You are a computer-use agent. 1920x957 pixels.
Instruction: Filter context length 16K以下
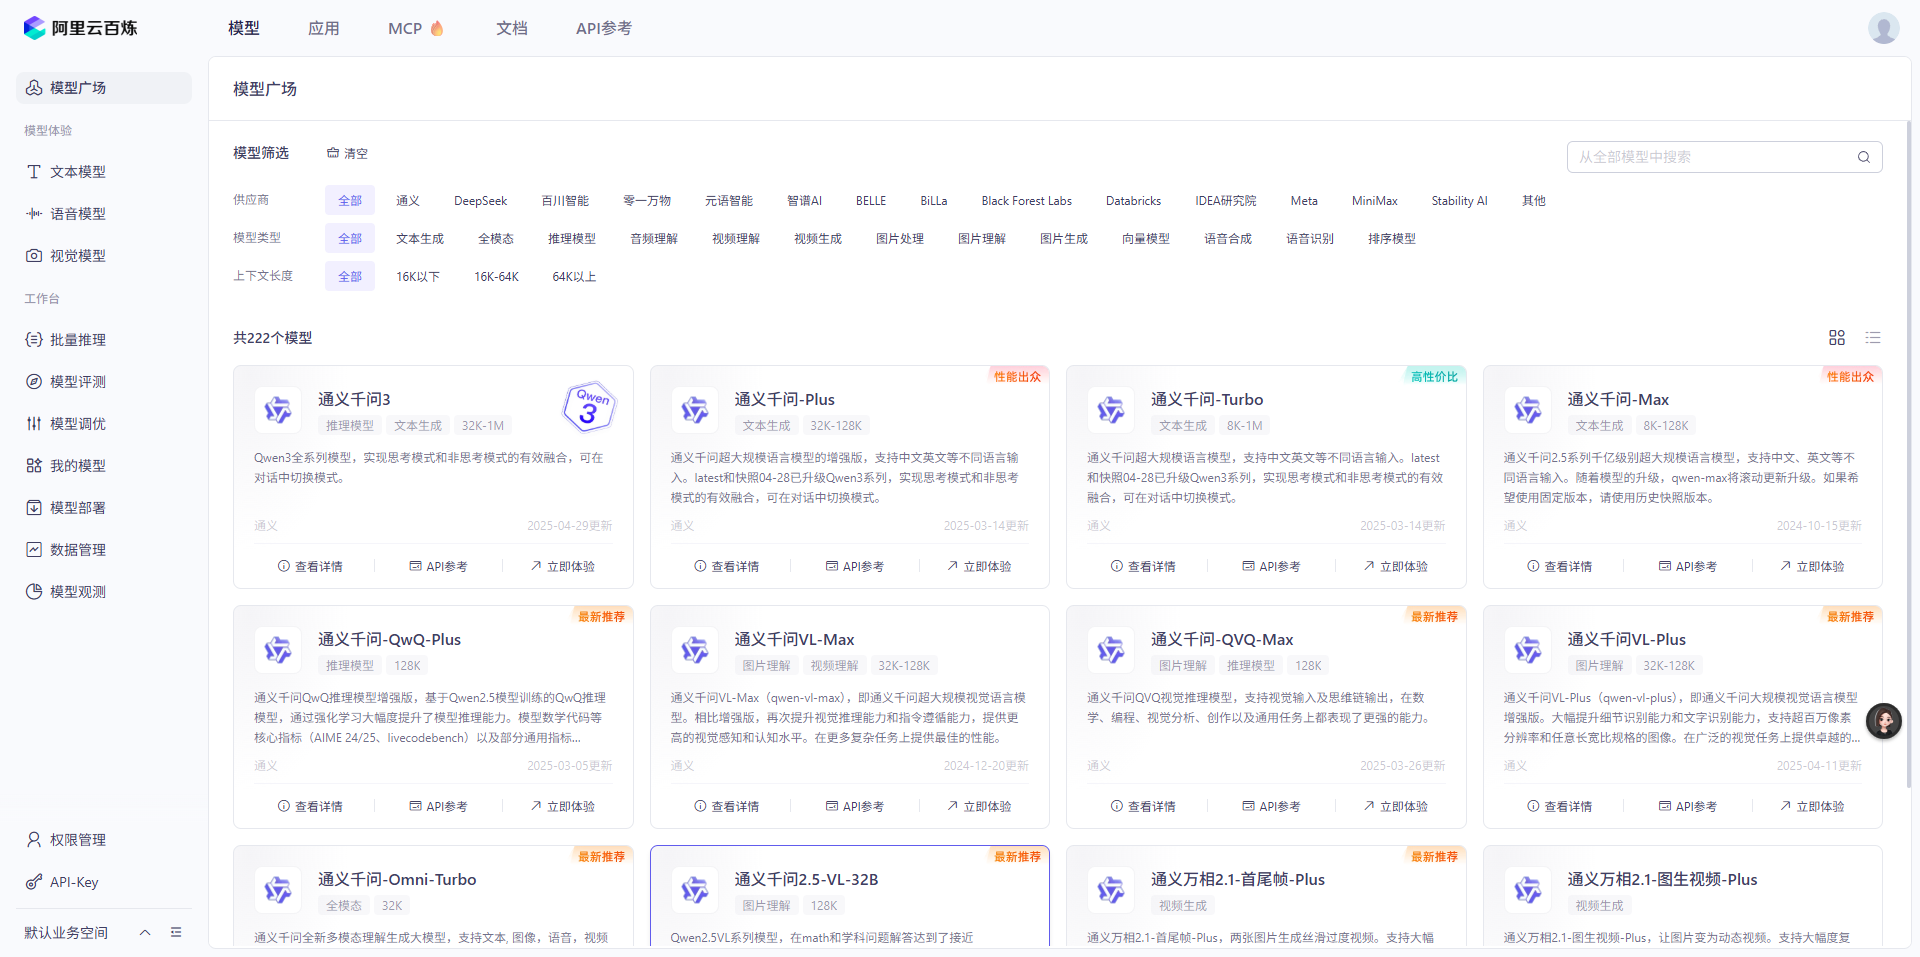pyautogui.click(x=418, y=277)
